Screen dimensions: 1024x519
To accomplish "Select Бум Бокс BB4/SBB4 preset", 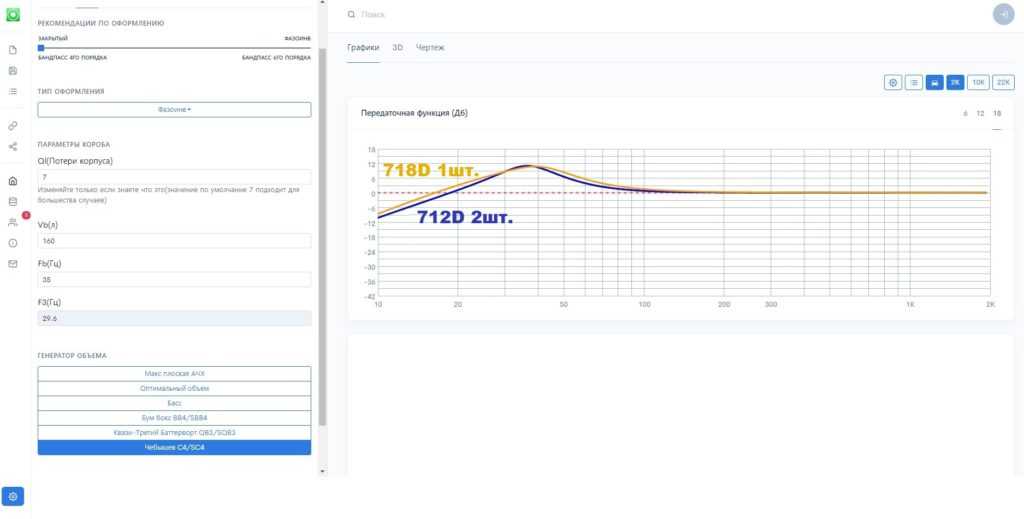I will [174, 417].
